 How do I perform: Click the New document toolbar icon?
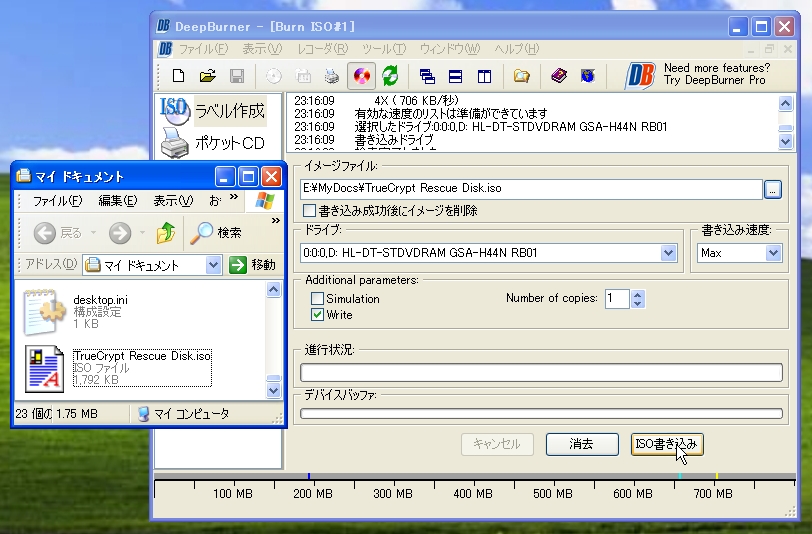point(178,77)
